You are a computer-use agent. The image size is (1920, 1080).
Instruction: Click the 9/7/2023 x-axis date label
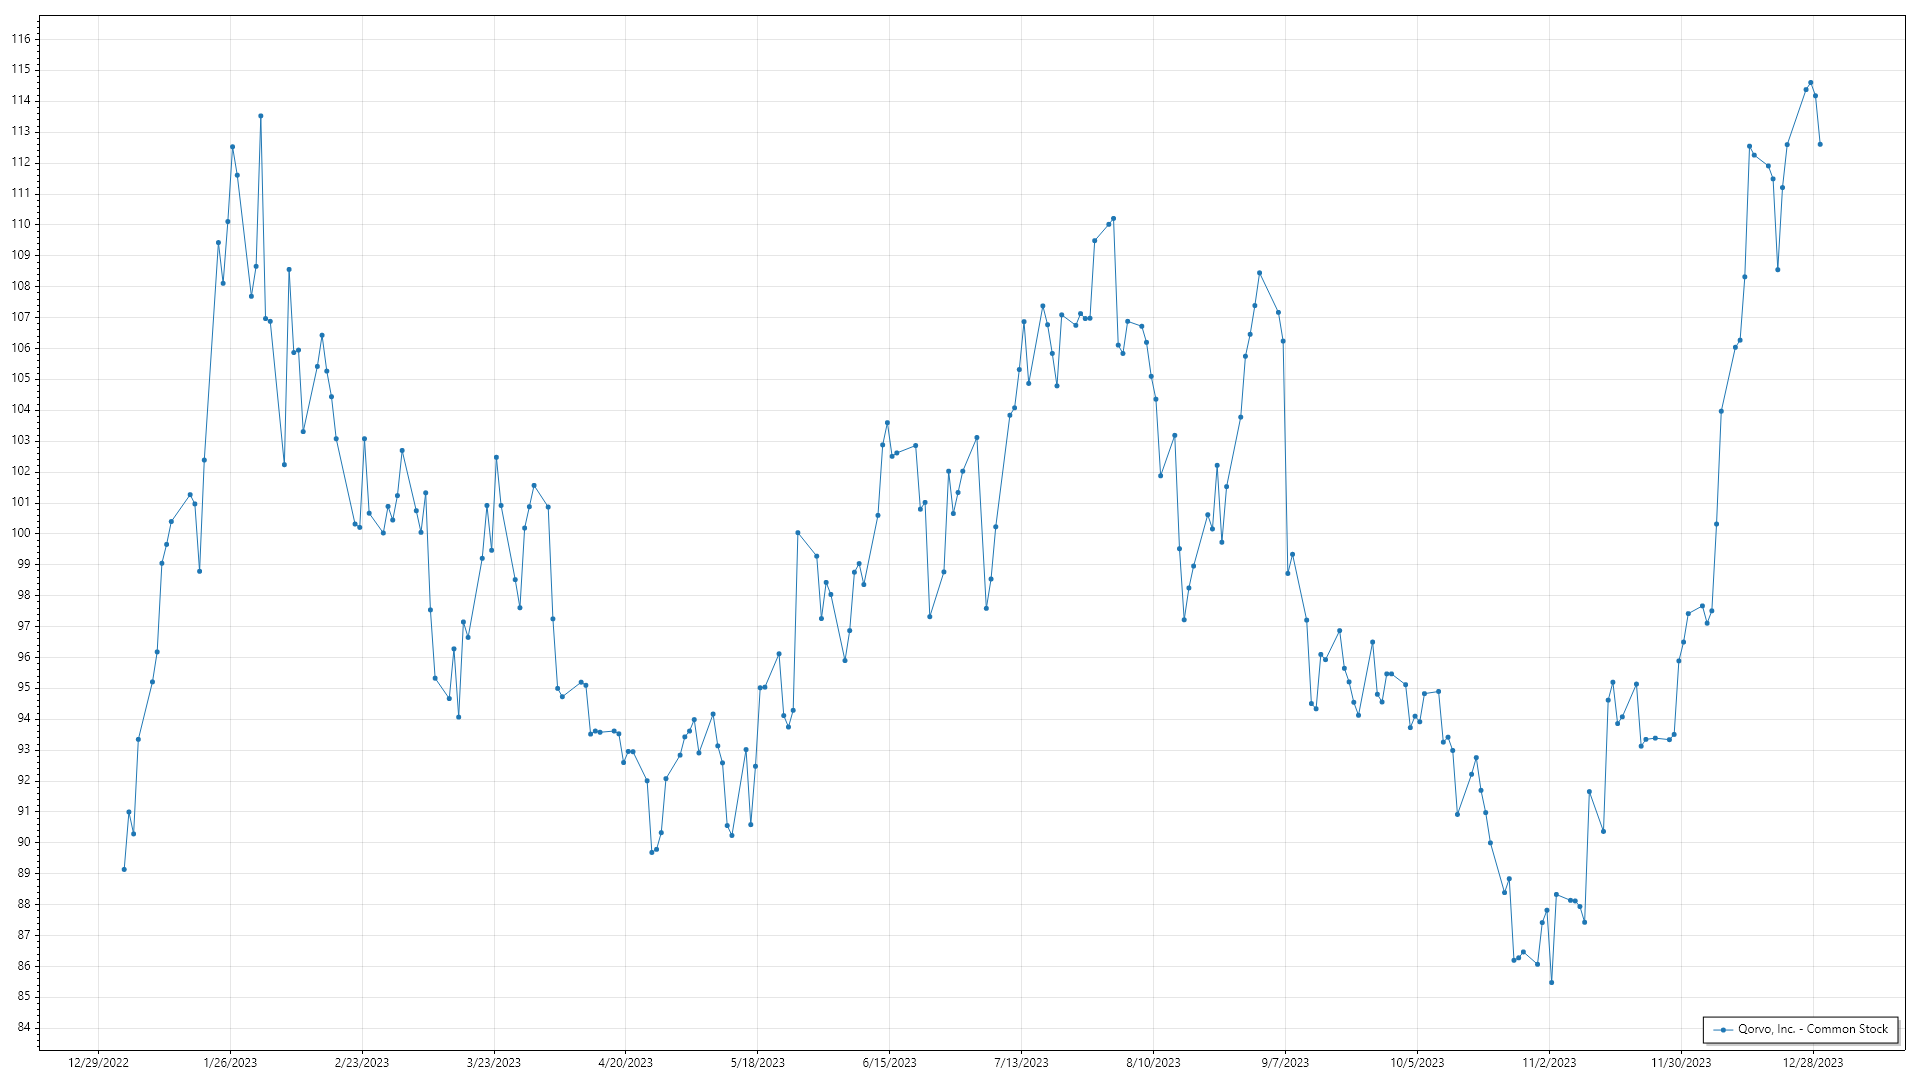(x=1285, y=1063)
